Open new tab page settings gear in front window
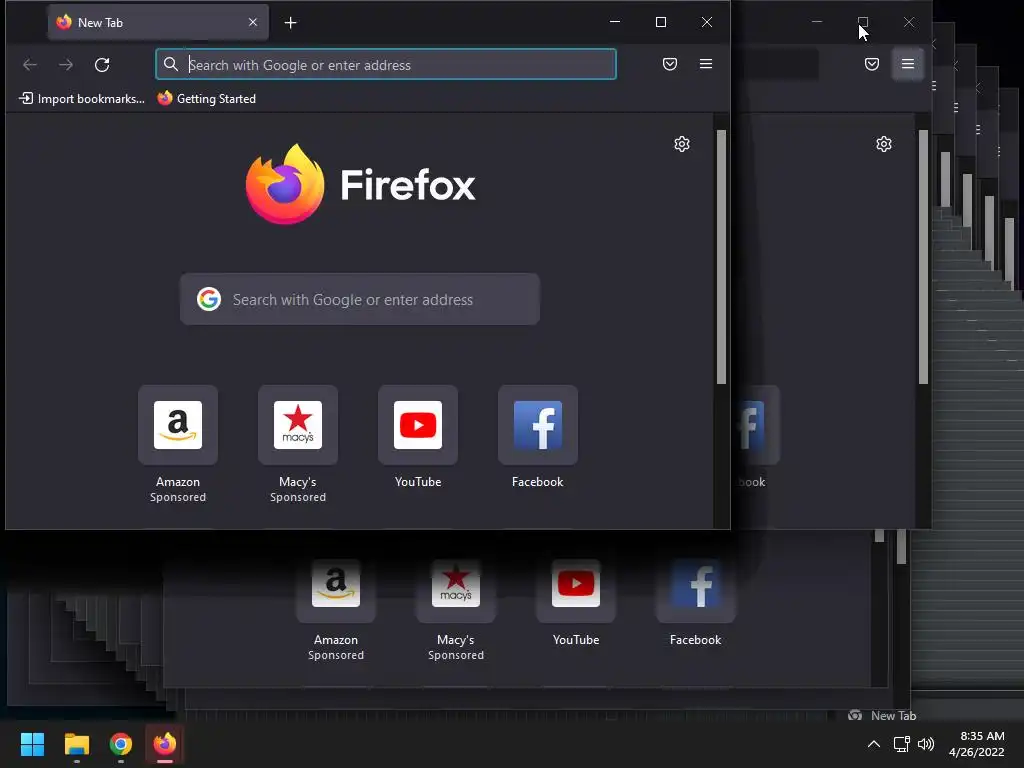Screen dimensions: 1024x768 coord(682,144)
